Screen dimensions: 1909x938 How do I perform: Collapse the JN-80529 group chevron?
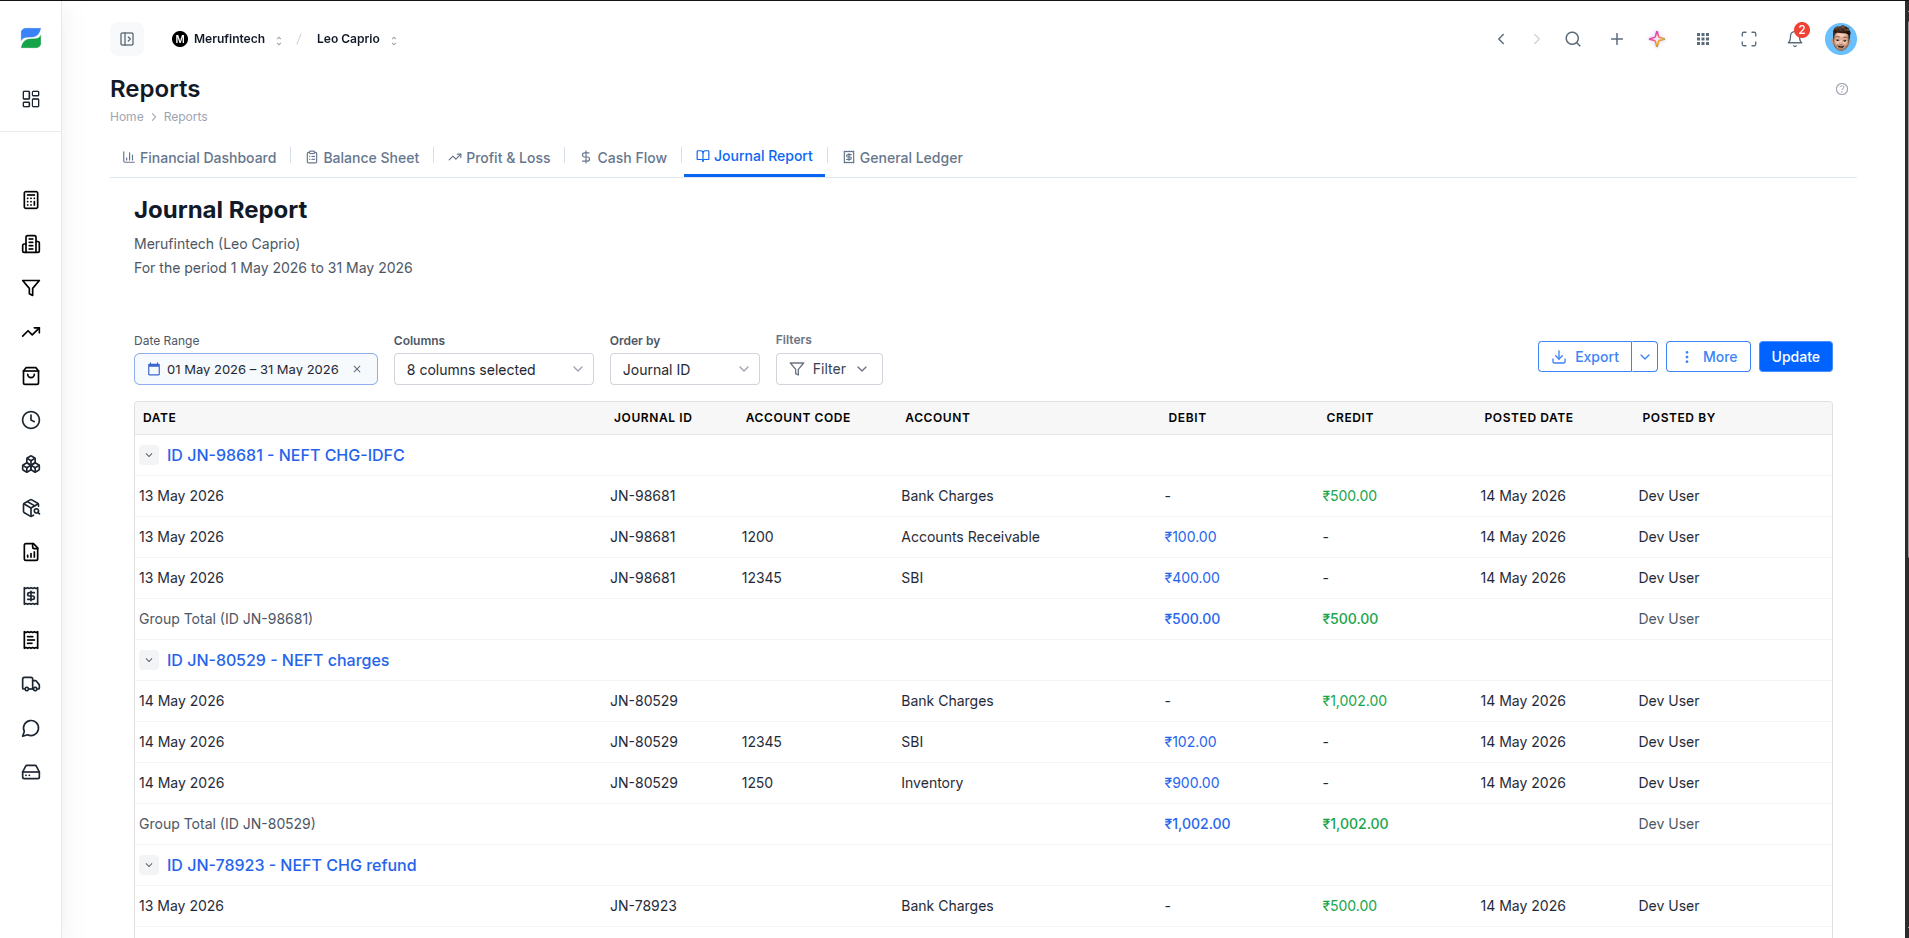pyautogui.click(x=149, y=660)
